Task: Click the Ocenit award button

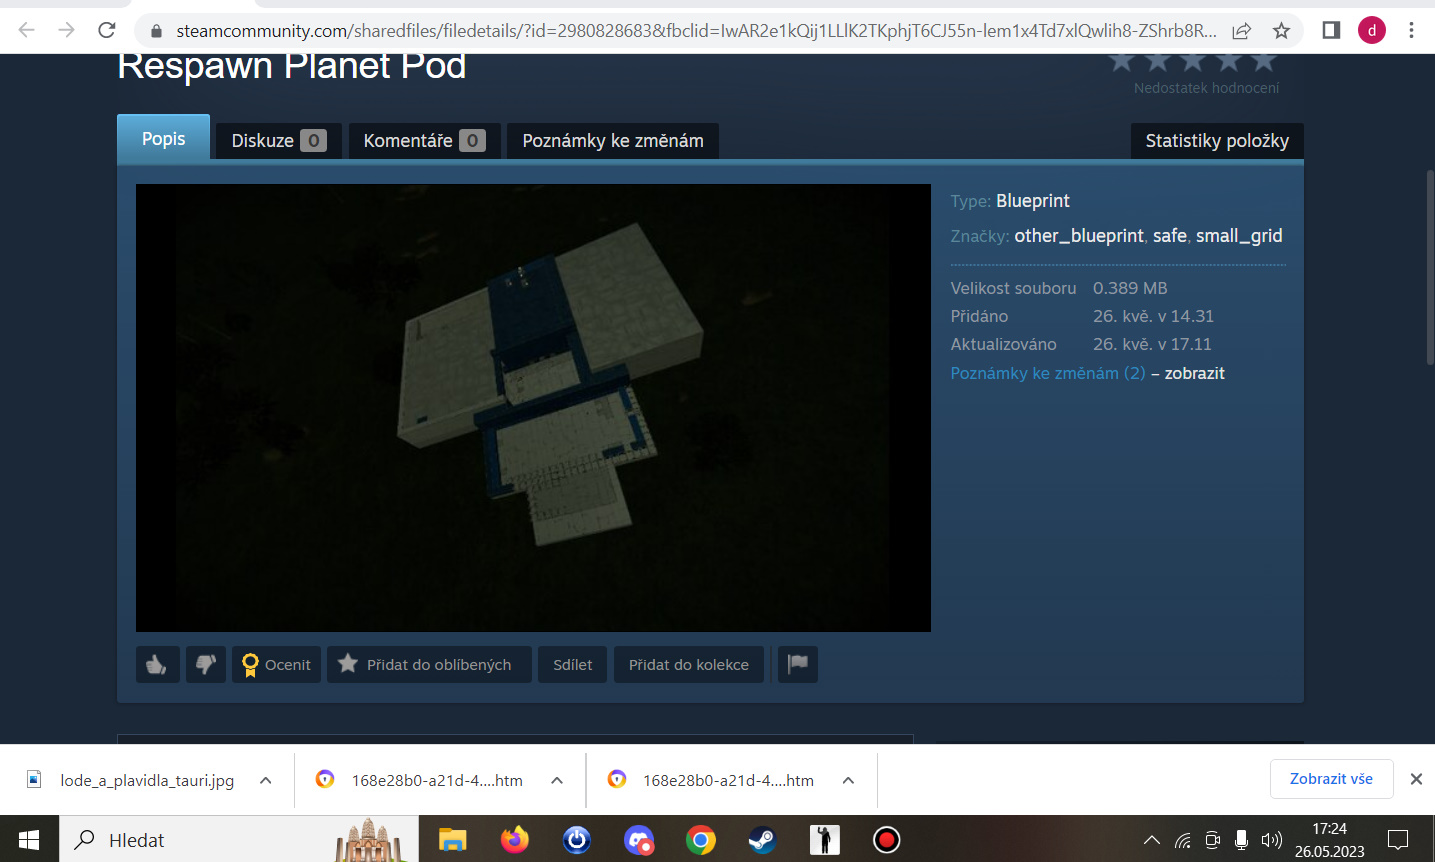Action: (277, 665)
